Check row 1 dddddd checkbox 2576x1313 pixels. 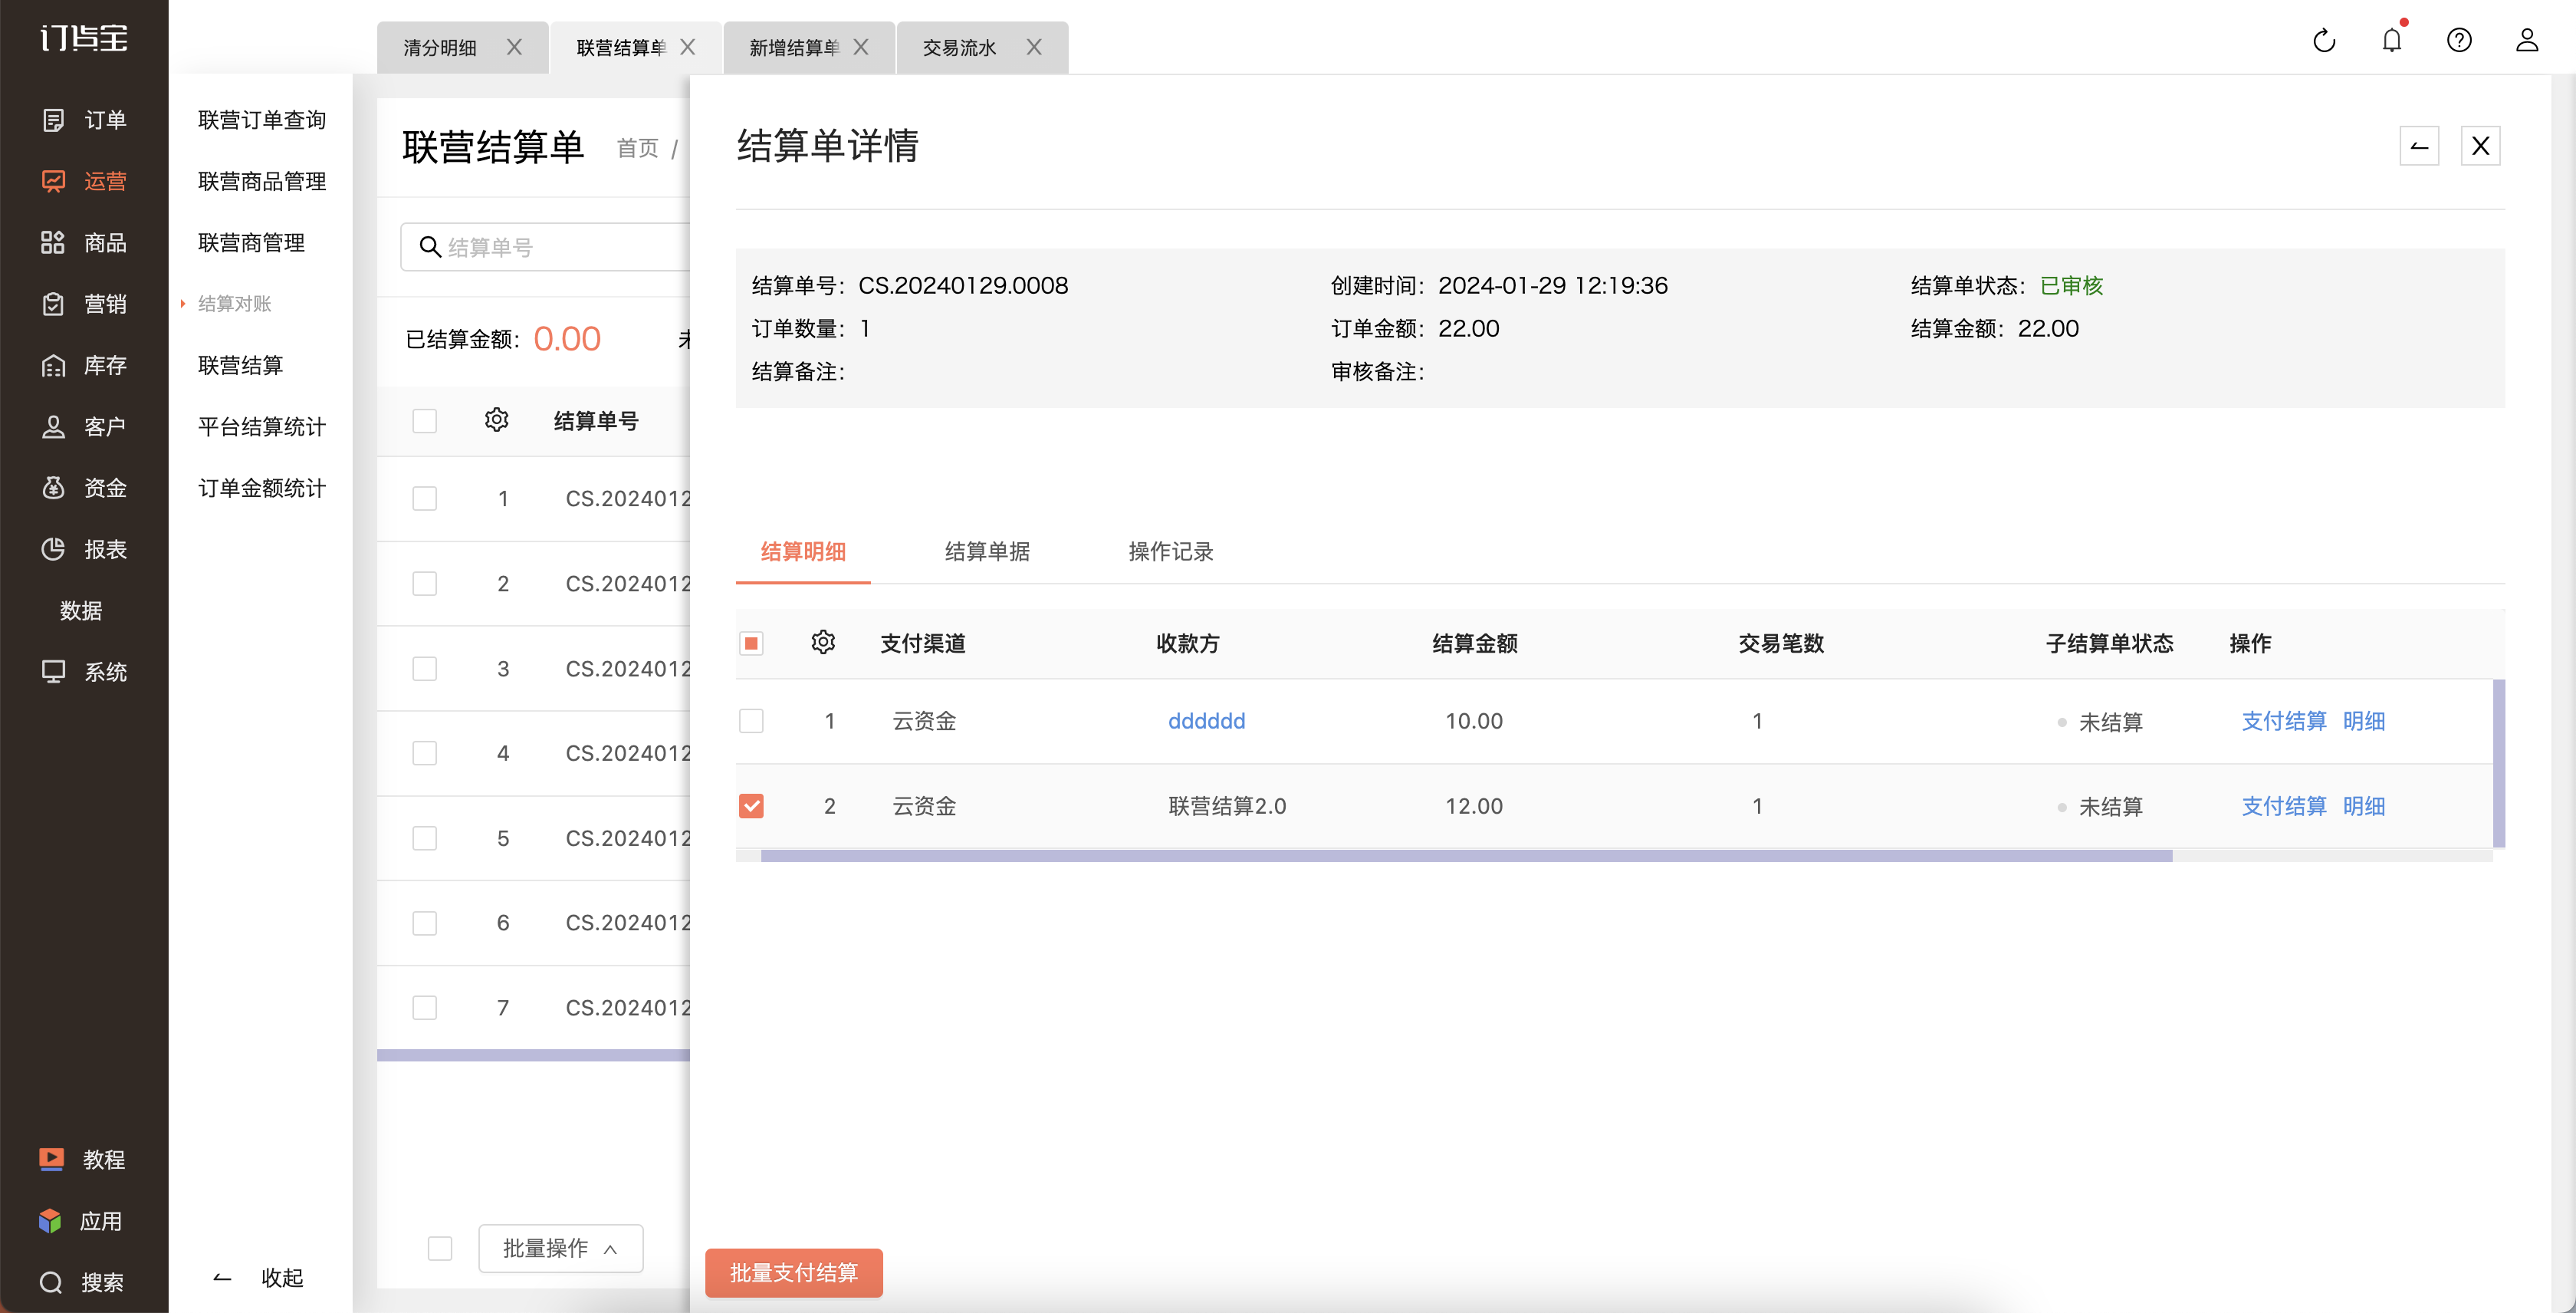pos(751,721)
